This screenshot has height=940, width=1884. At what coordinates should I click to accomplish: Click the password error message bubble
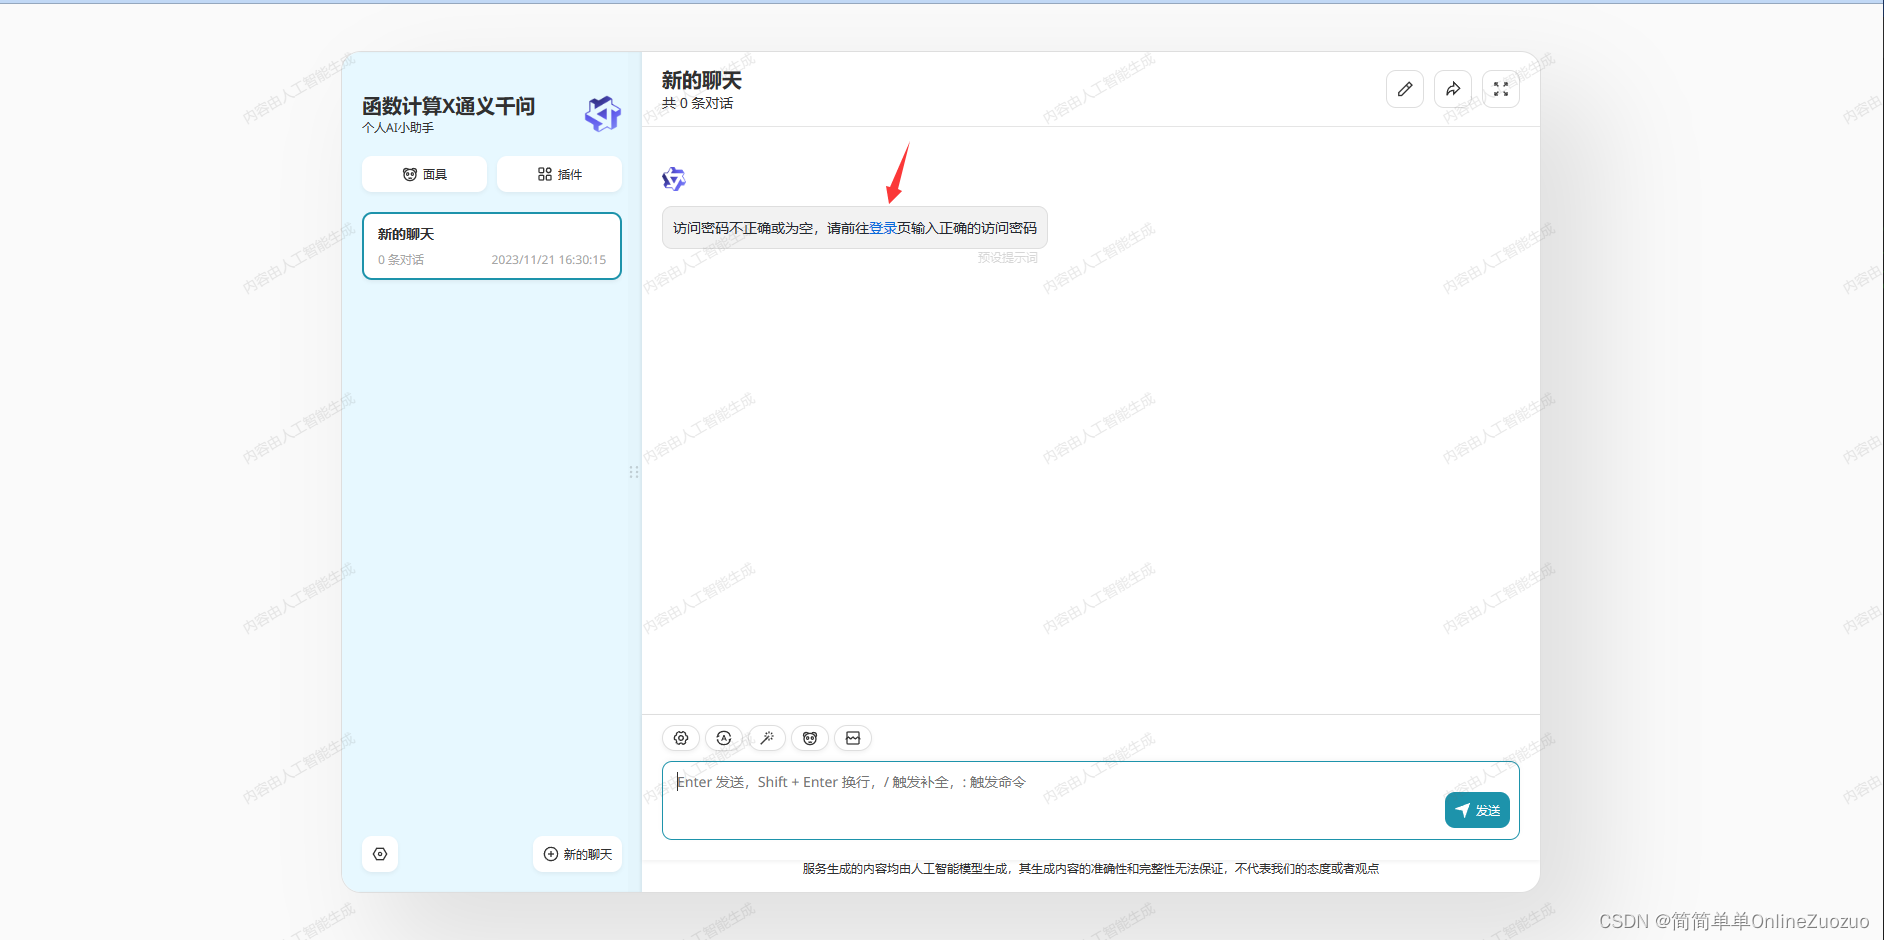click(x=855, y=228)
